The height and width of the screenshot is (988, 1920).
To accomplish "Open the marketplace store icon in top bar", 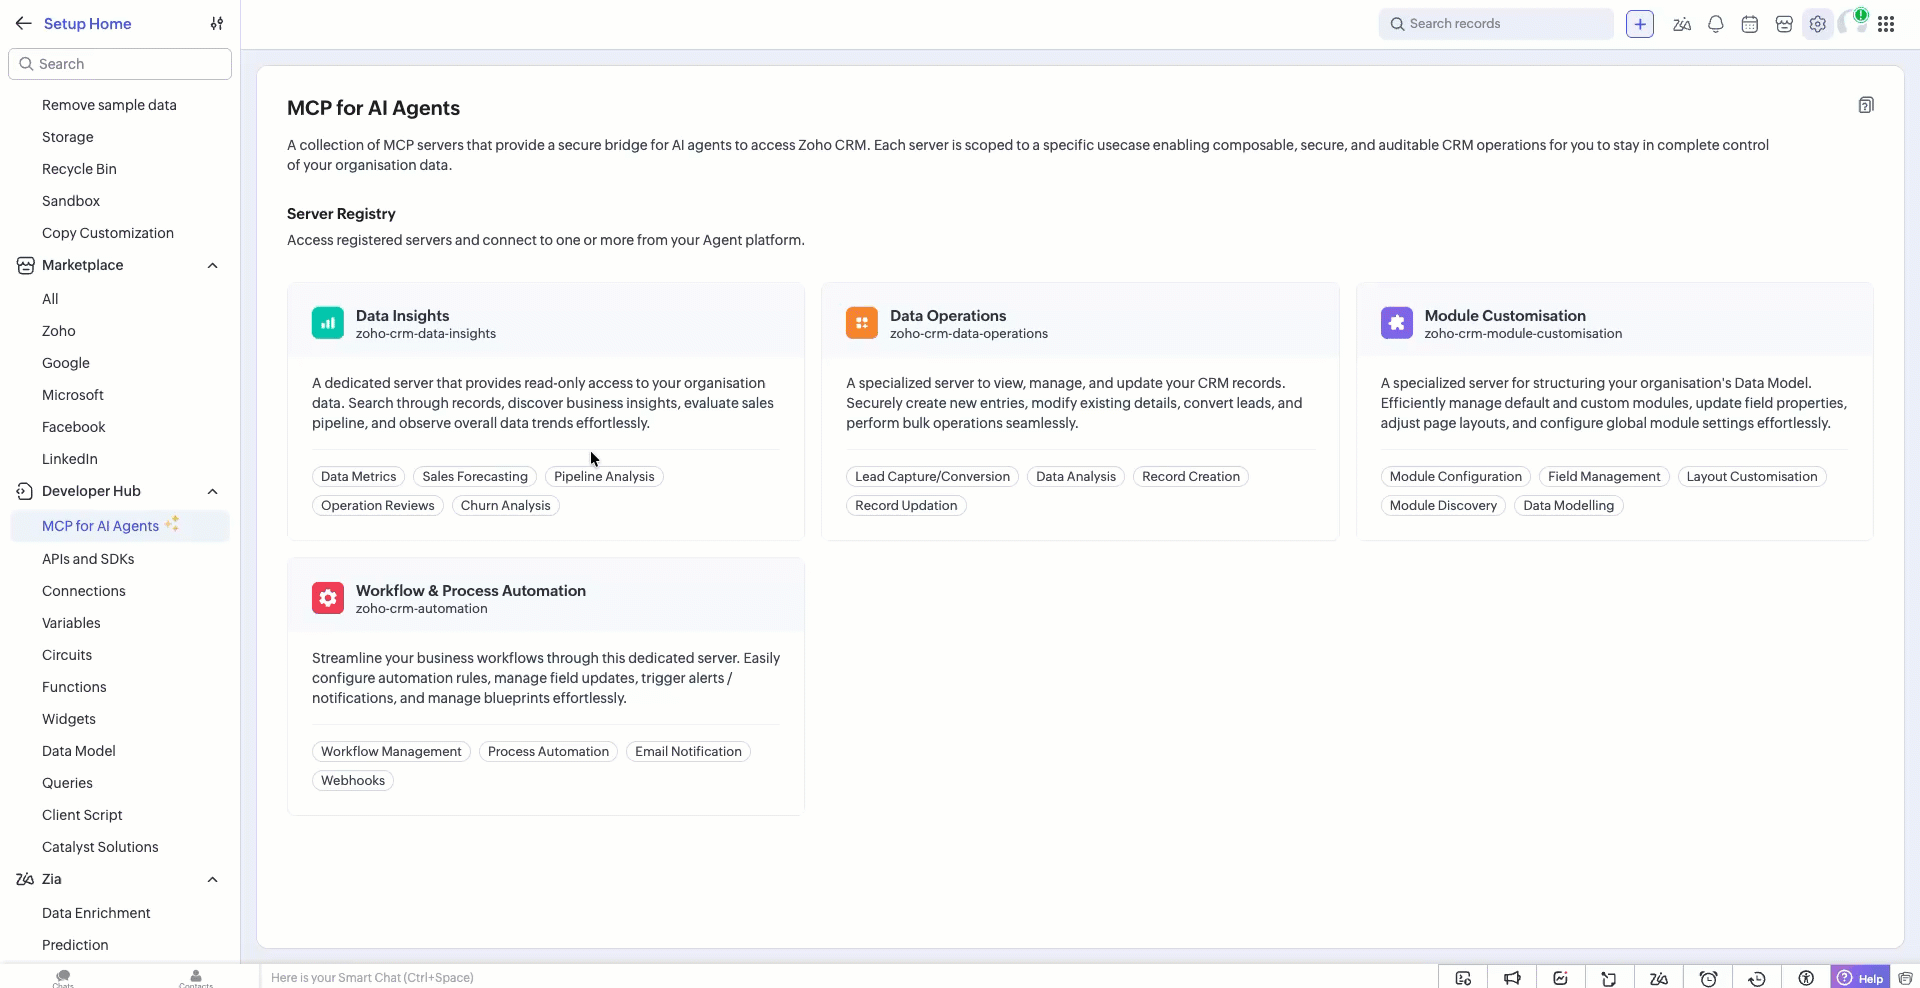I will pyautogui.click(x=1784, y=24).
